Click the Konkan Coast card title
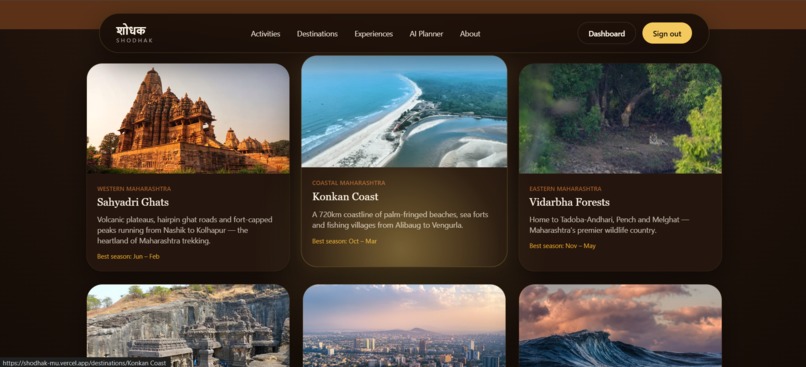Viewport: 806px width, 367px height. pos(345,196)
